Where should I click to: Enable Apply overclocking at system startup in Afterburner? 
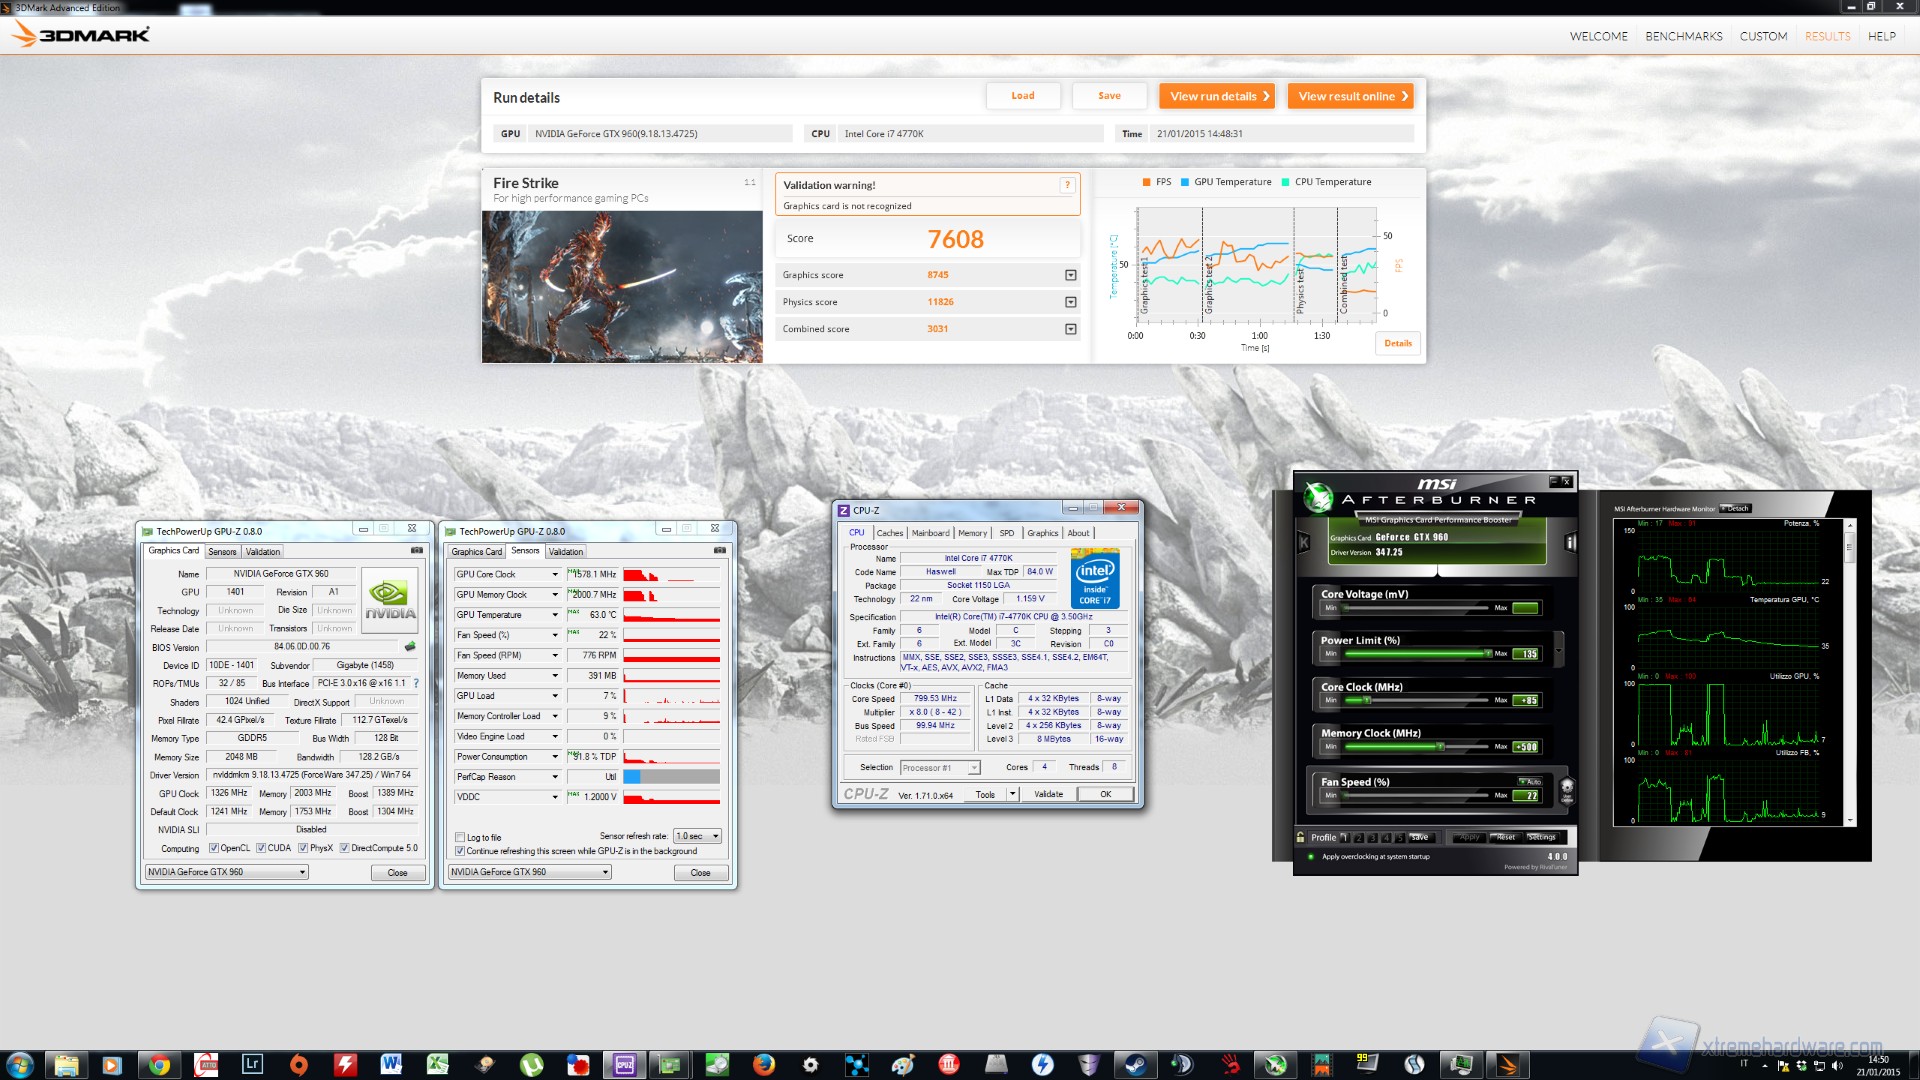(1310, 857)
